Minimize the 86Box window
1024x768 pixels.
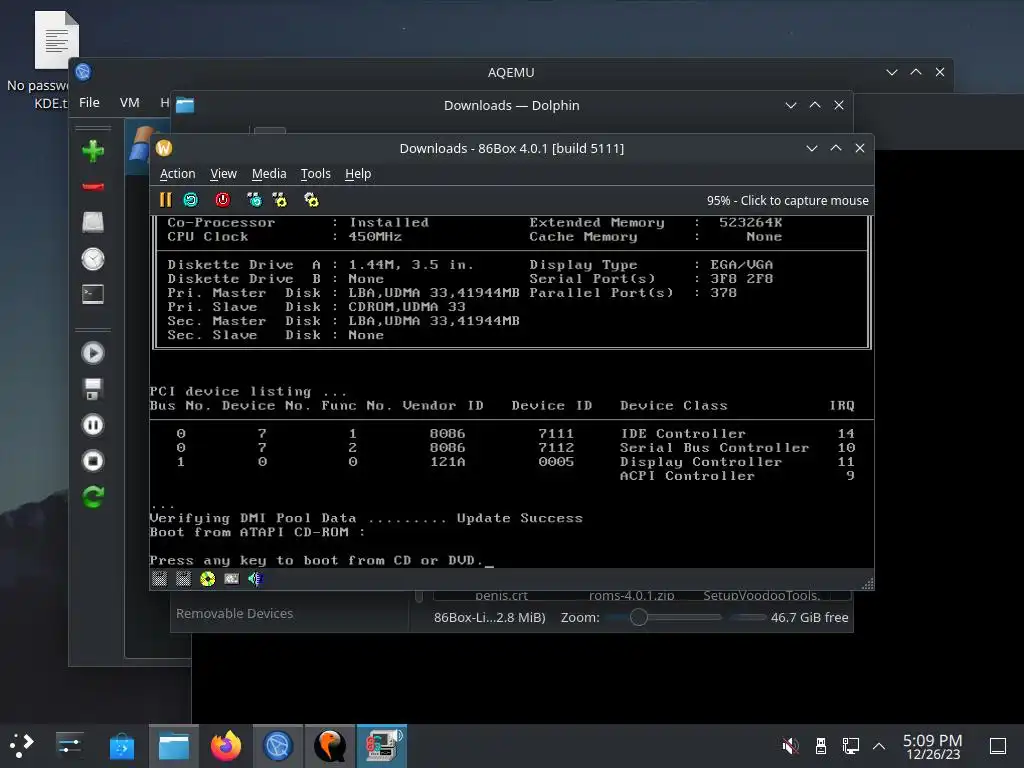[x=812, y=148]
